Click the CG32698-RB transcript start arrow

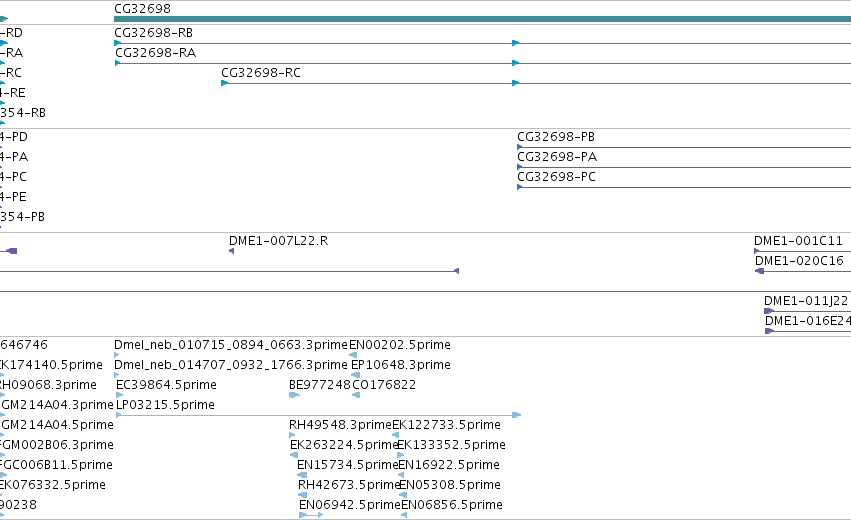(117, 43)
